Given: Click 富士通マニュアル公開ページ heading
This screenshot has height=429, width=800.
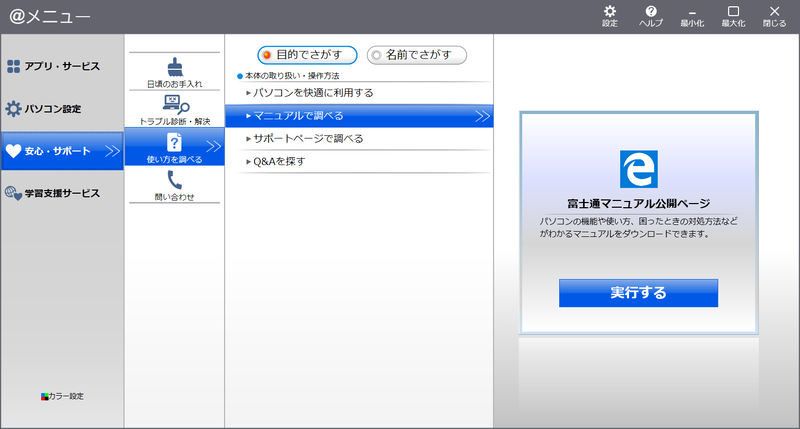Looking at the screenshot, I should (638, 204).
